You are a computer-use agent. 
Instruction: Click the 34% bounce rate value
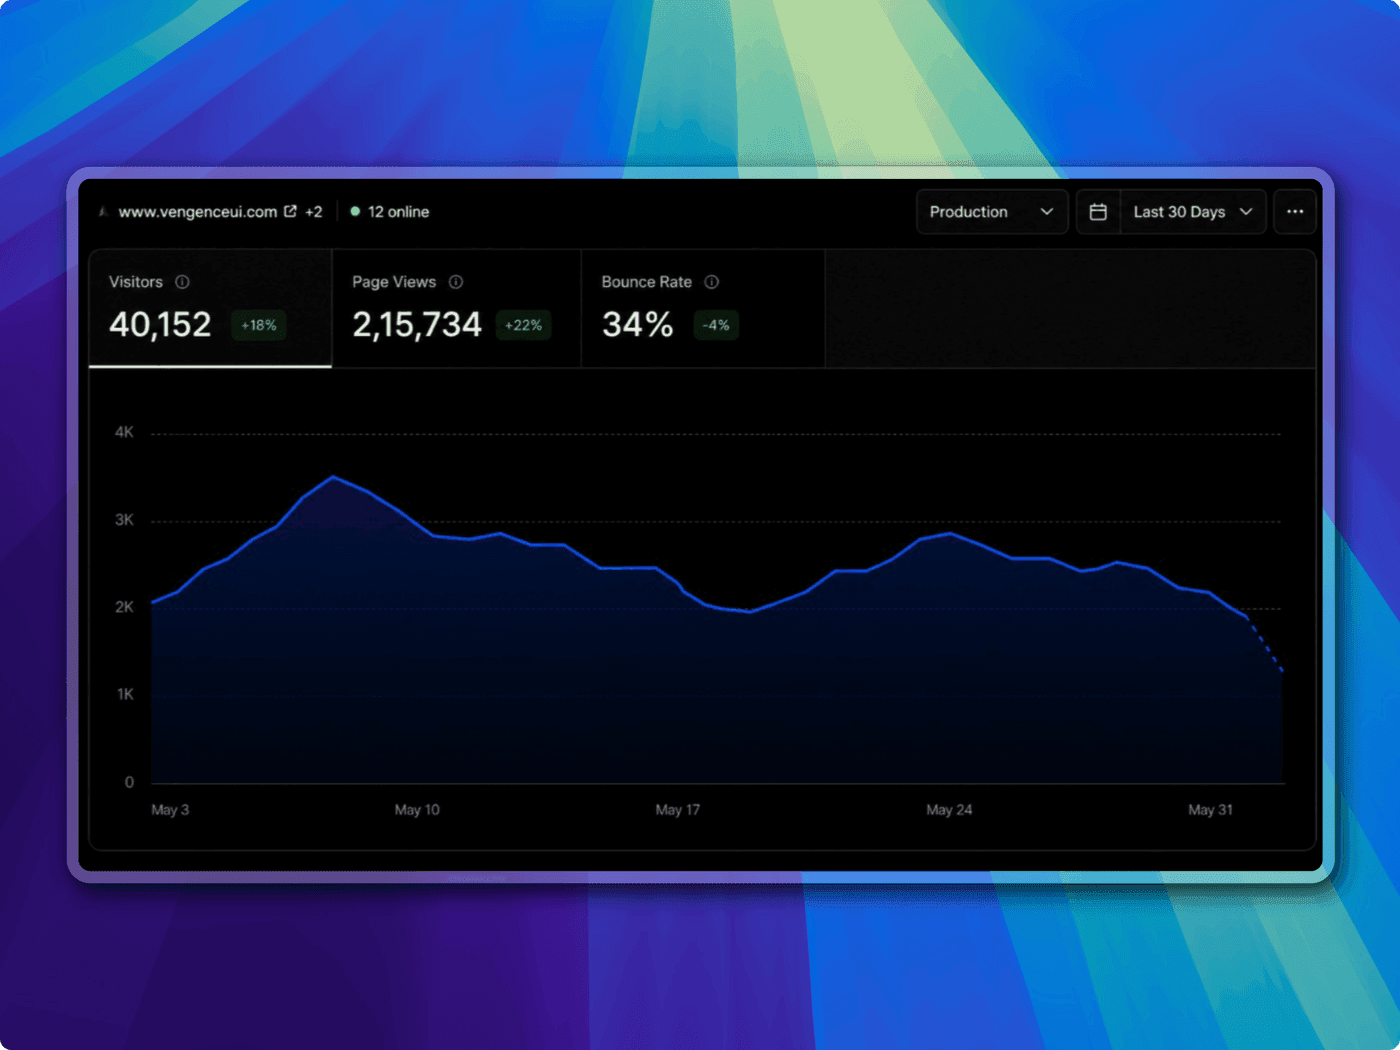pyautogui.click(x=637, y=324)
